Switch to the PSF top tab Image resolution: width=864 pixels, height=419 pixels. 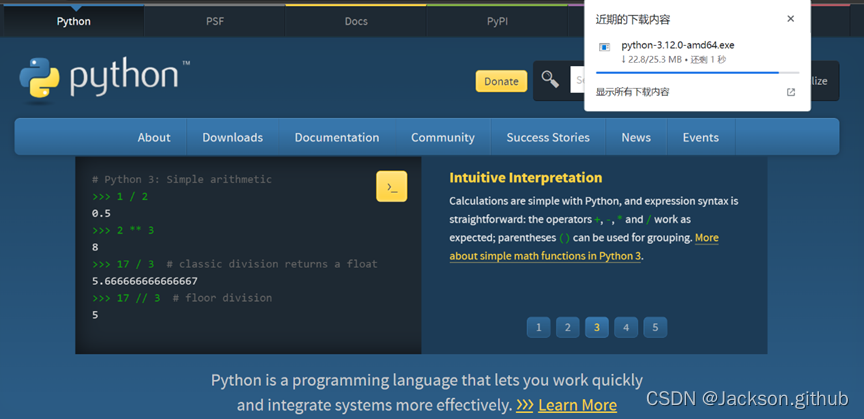[x=215, y=21]
